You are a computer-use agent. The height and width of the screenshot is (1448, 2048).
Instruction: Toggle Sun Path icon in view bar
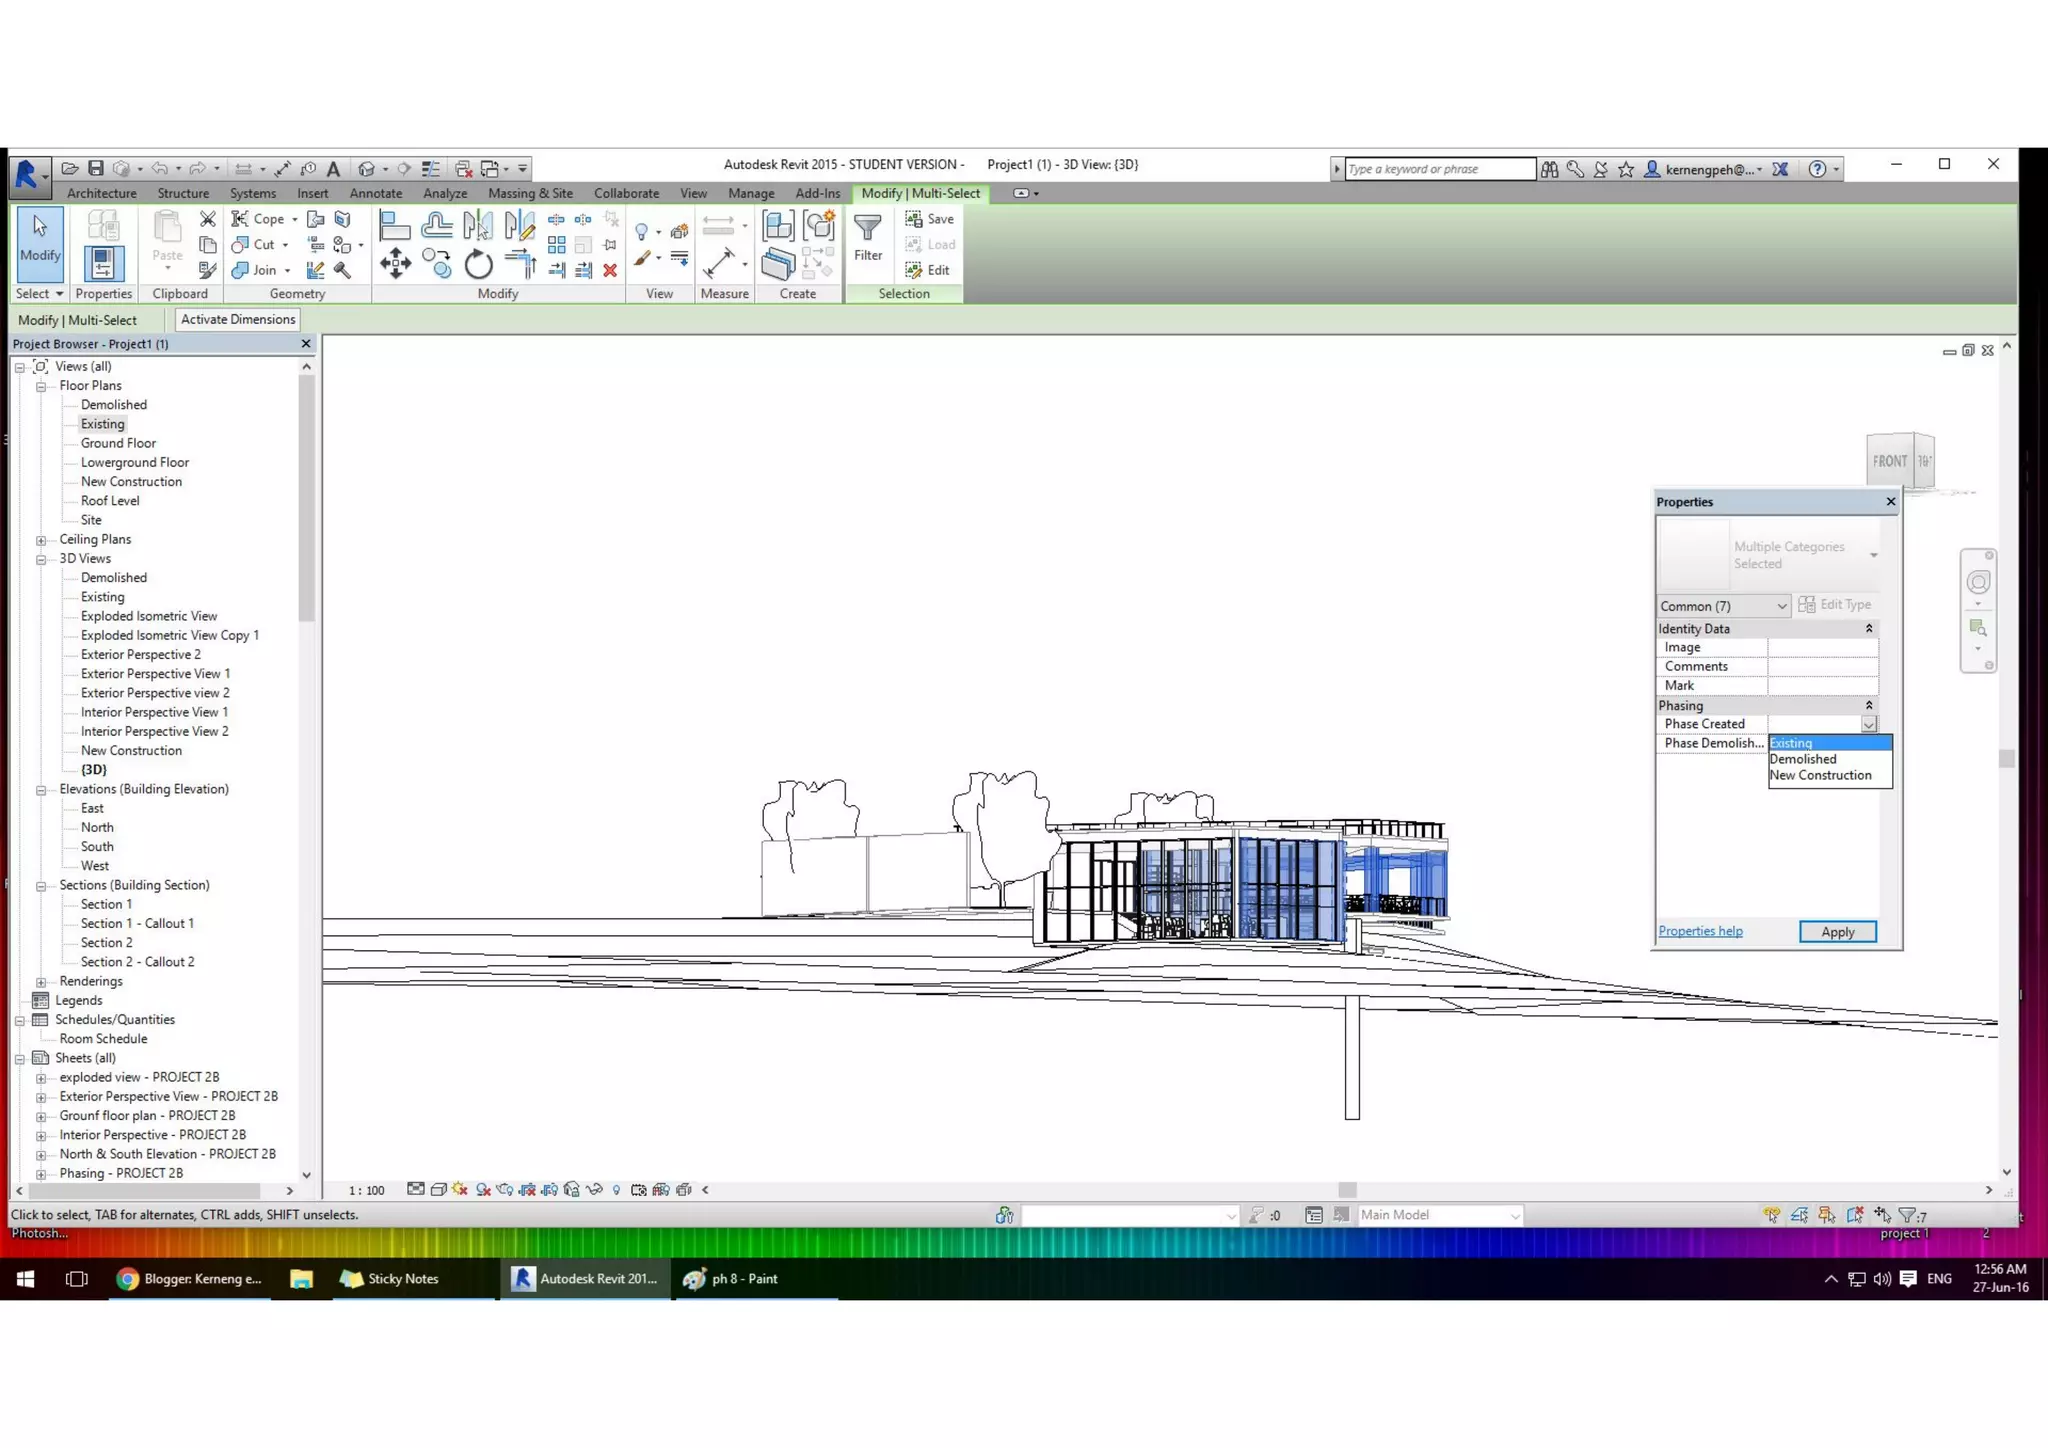[x=459, y=1190]
